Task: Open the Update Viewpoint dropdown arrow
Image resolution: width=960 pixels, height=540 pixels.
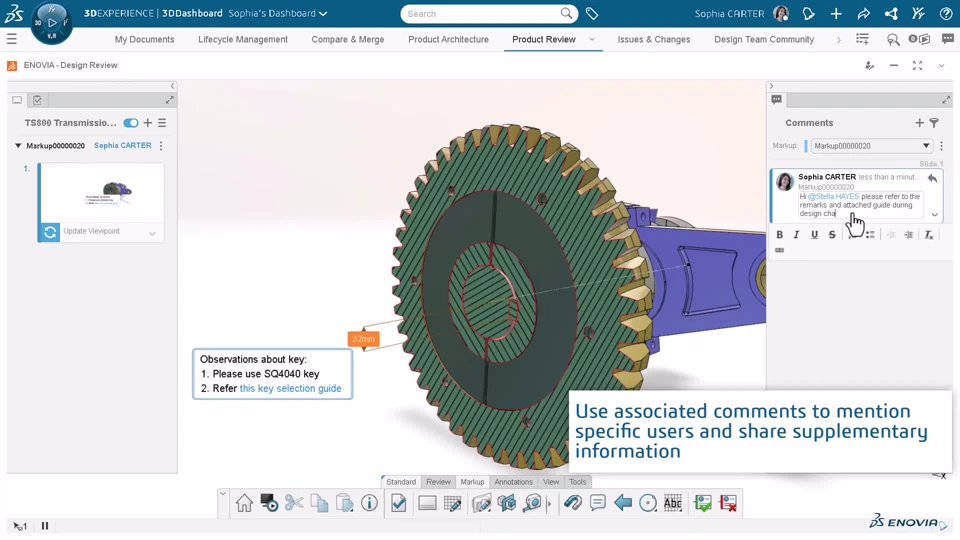Action: pyautogui.click(x=152, y=233)
